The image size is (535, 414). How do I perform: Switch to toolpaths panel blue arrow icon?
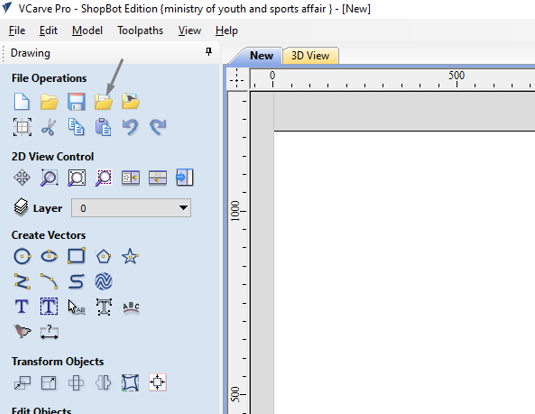pyautogui.click(x=185, y=177)
